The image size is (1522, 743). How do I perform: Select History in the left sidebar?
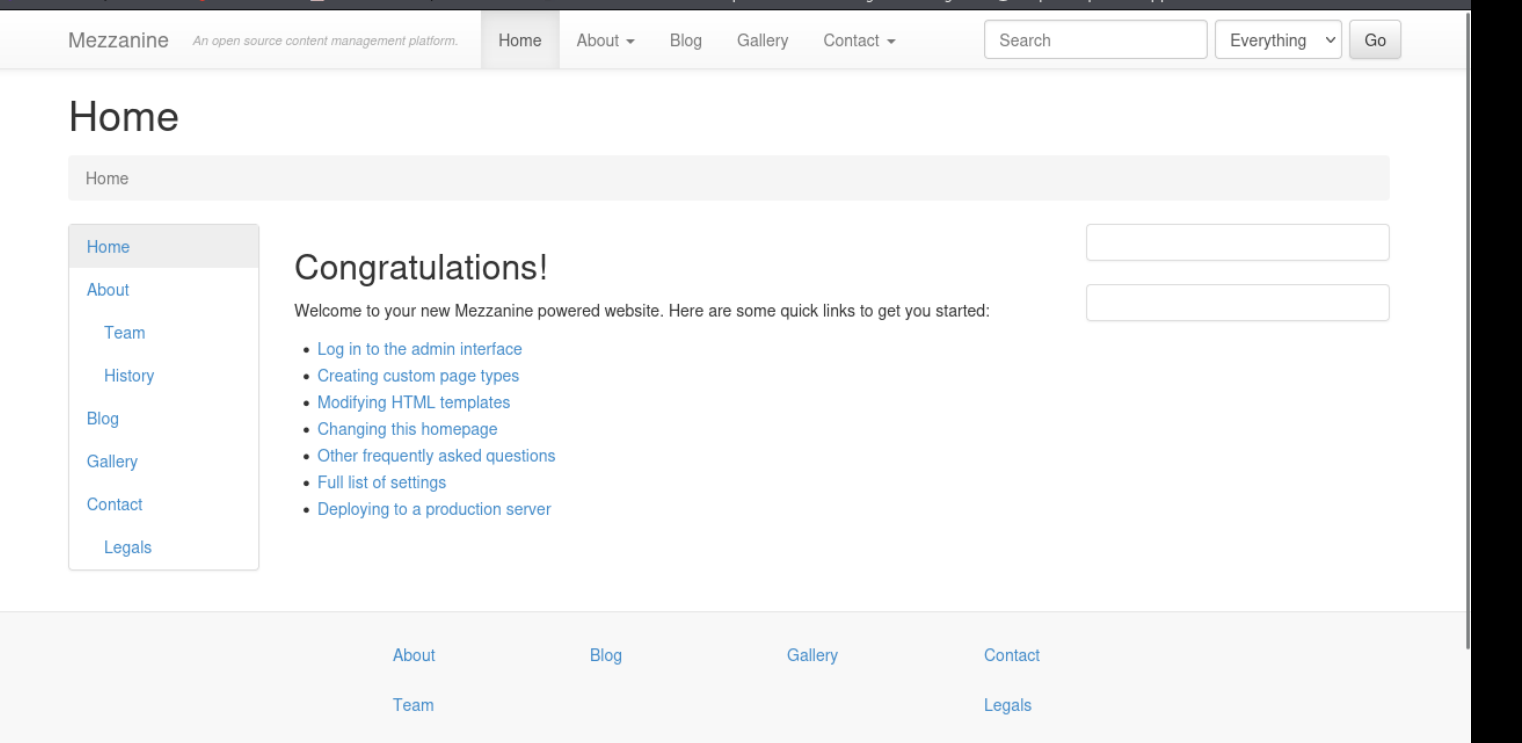coord(129,376)
